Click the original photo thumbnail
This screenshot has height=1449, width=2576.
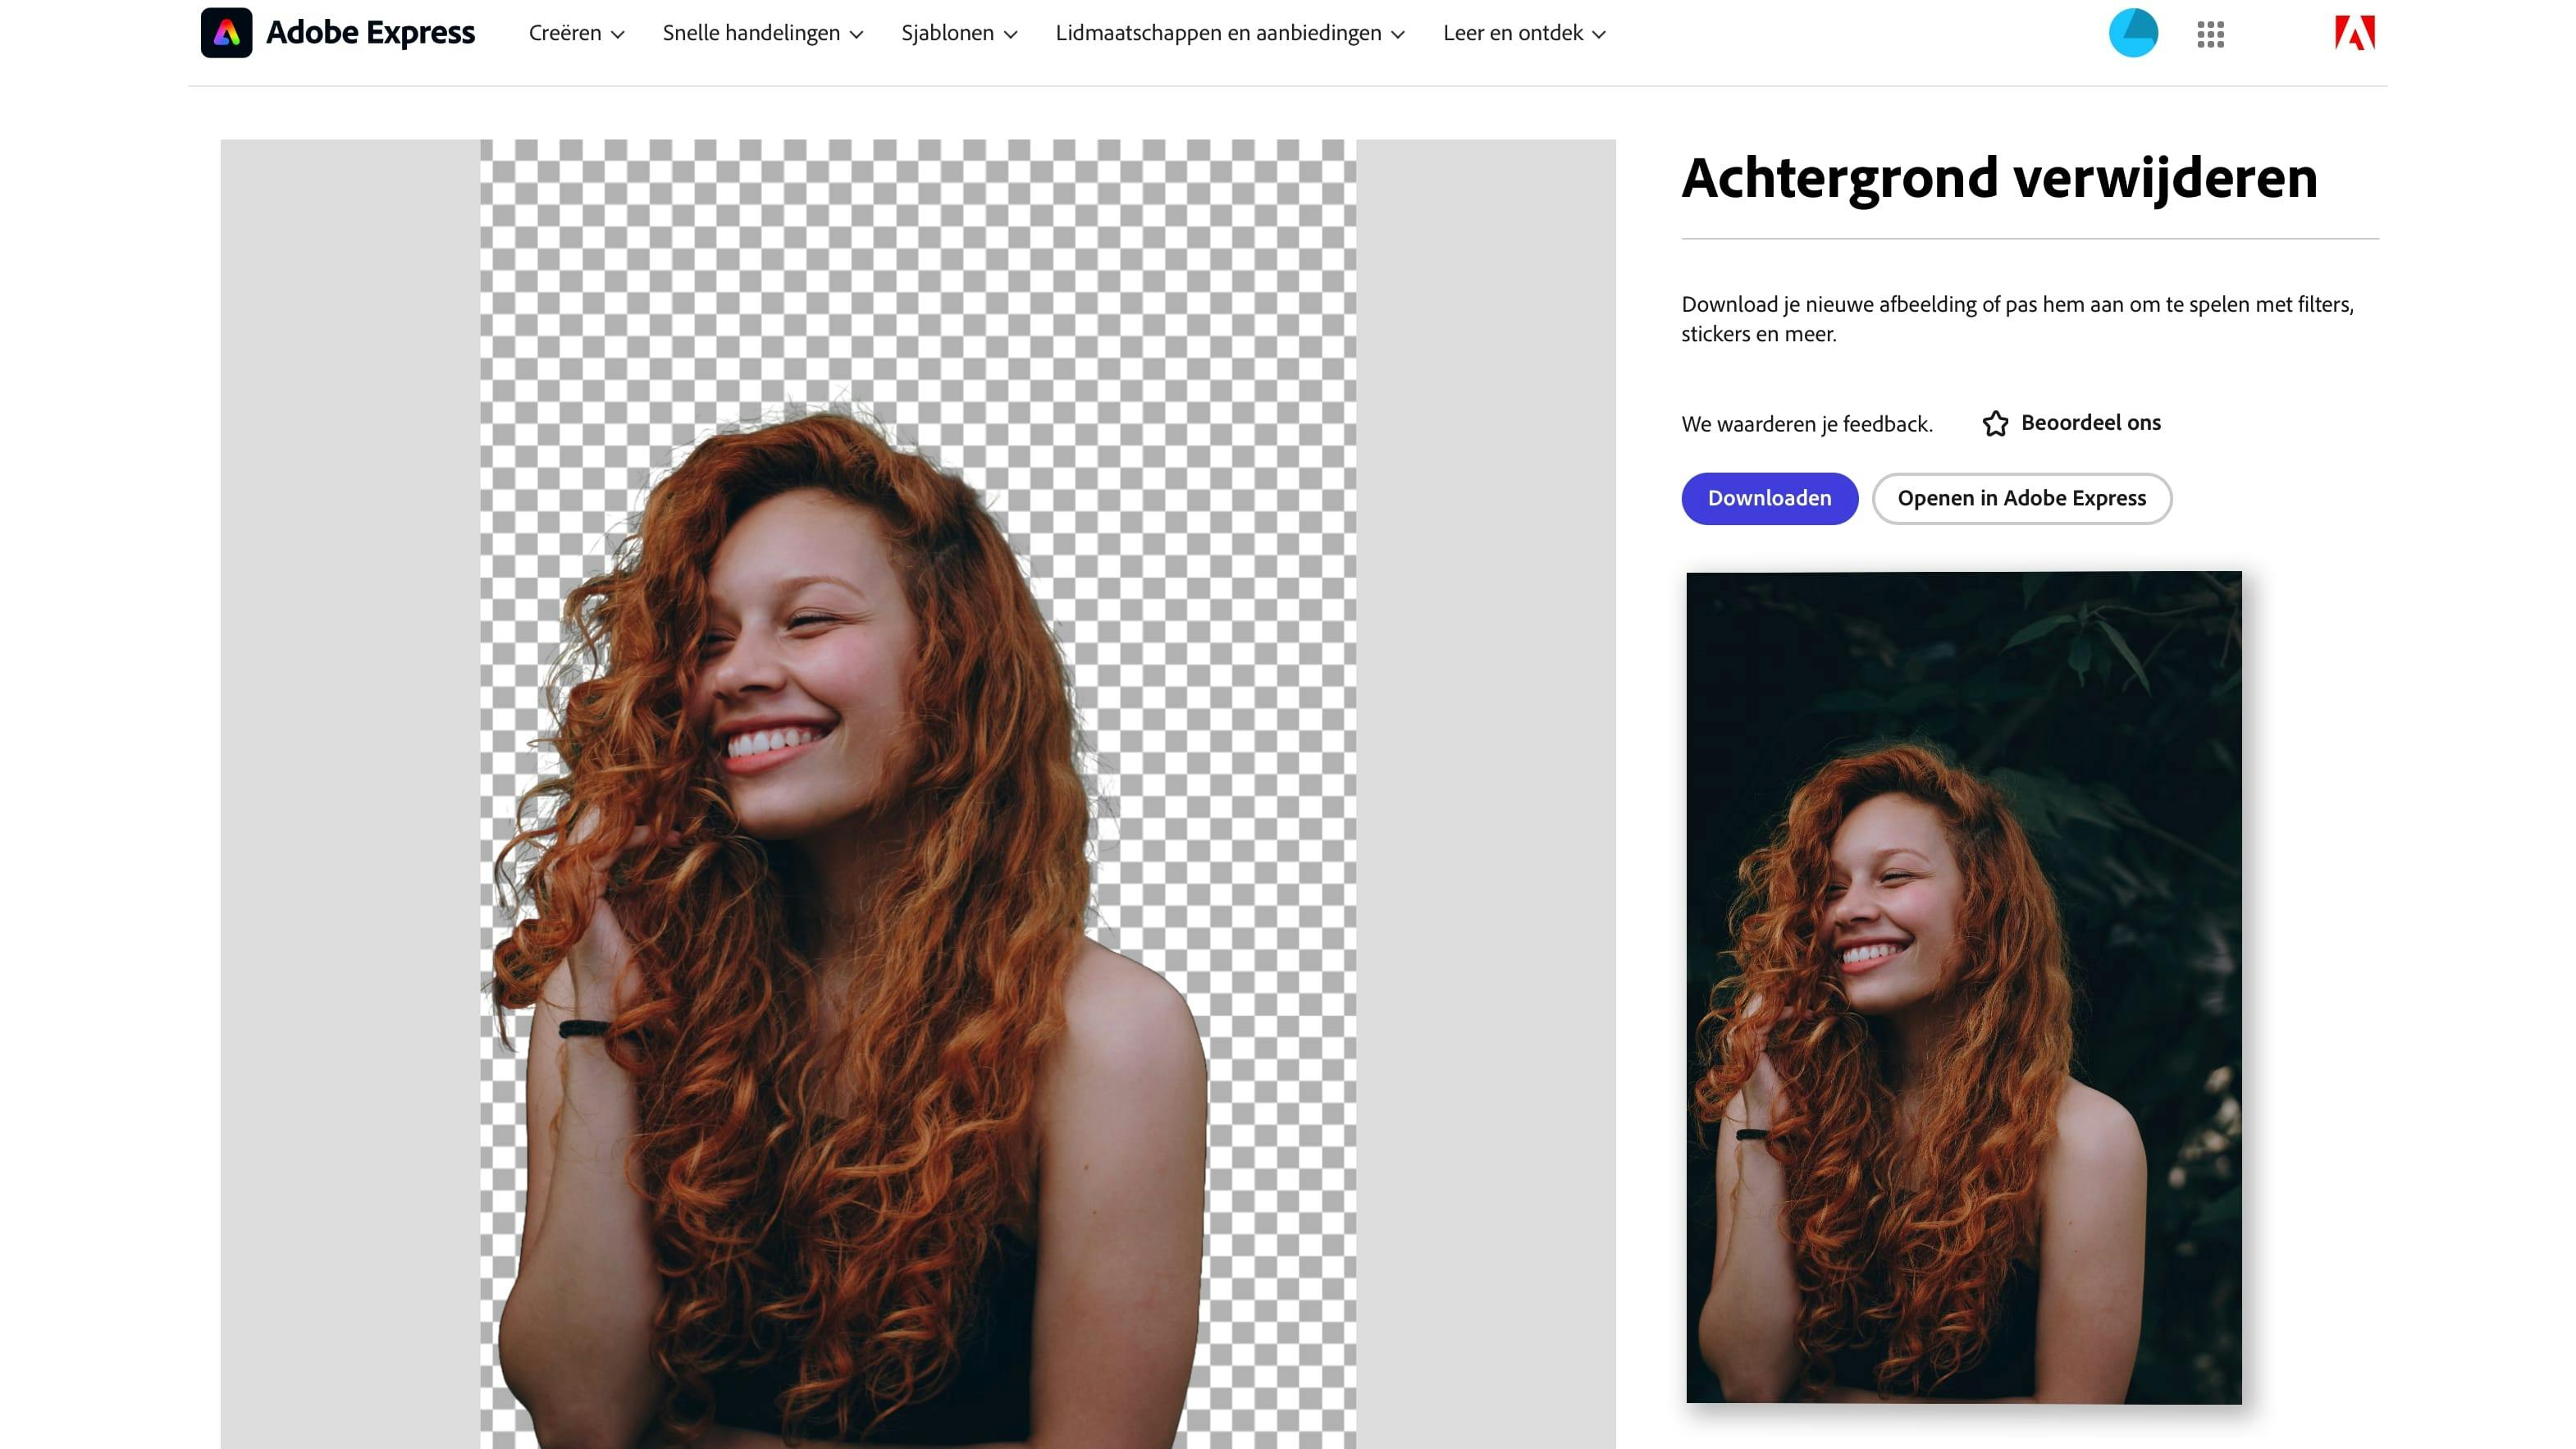coord(1963,987)
